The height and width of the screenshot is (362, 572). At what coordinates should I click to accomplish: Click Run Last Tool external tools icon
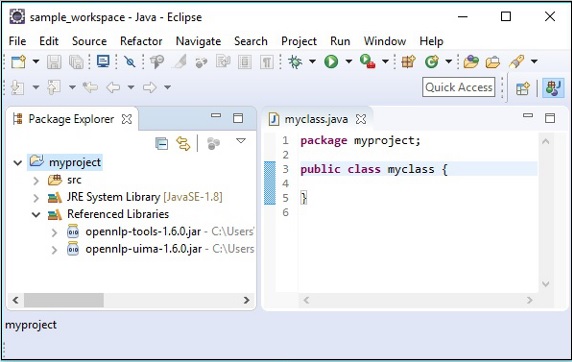point(367,61)
